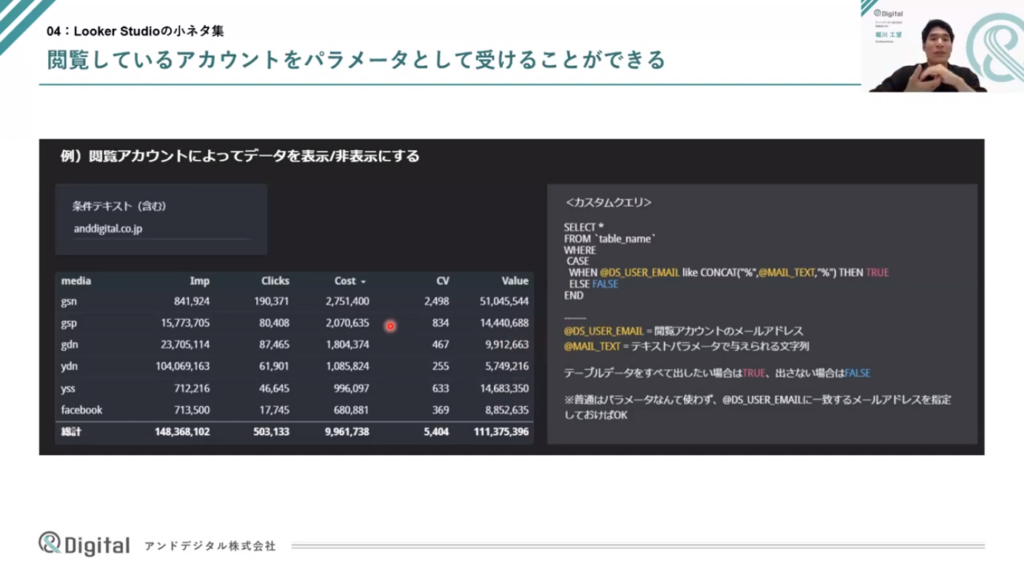Click the SELECT * line in the query
Image resolution: width=1024 pixels, height=575 pixels.
tap(585, 227)
